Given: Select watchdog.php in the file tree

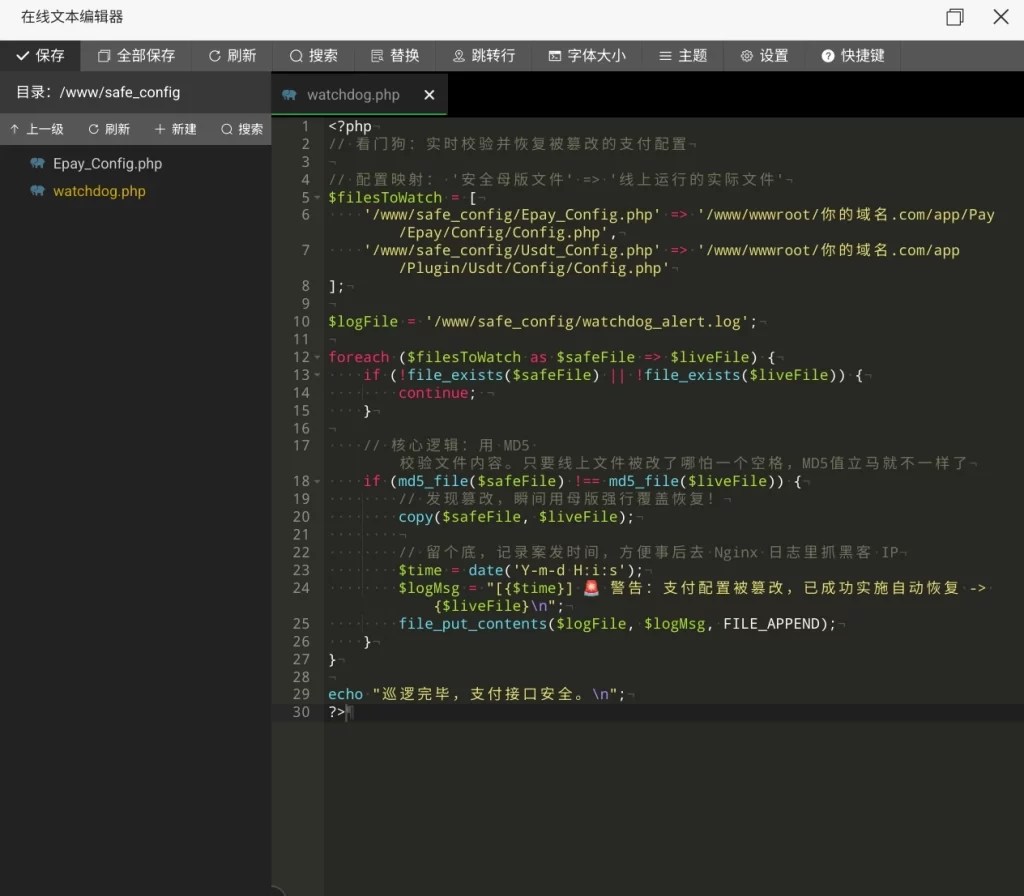Looking at the screenshot, I should (99, 191).
